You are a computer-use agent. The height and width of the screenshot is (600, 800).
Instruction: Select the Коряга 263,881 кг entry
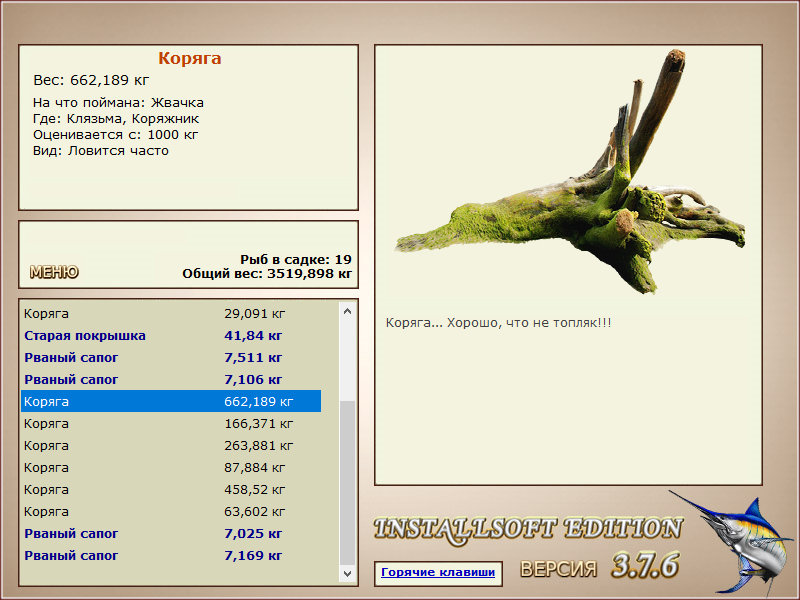(x=171, y=445)
